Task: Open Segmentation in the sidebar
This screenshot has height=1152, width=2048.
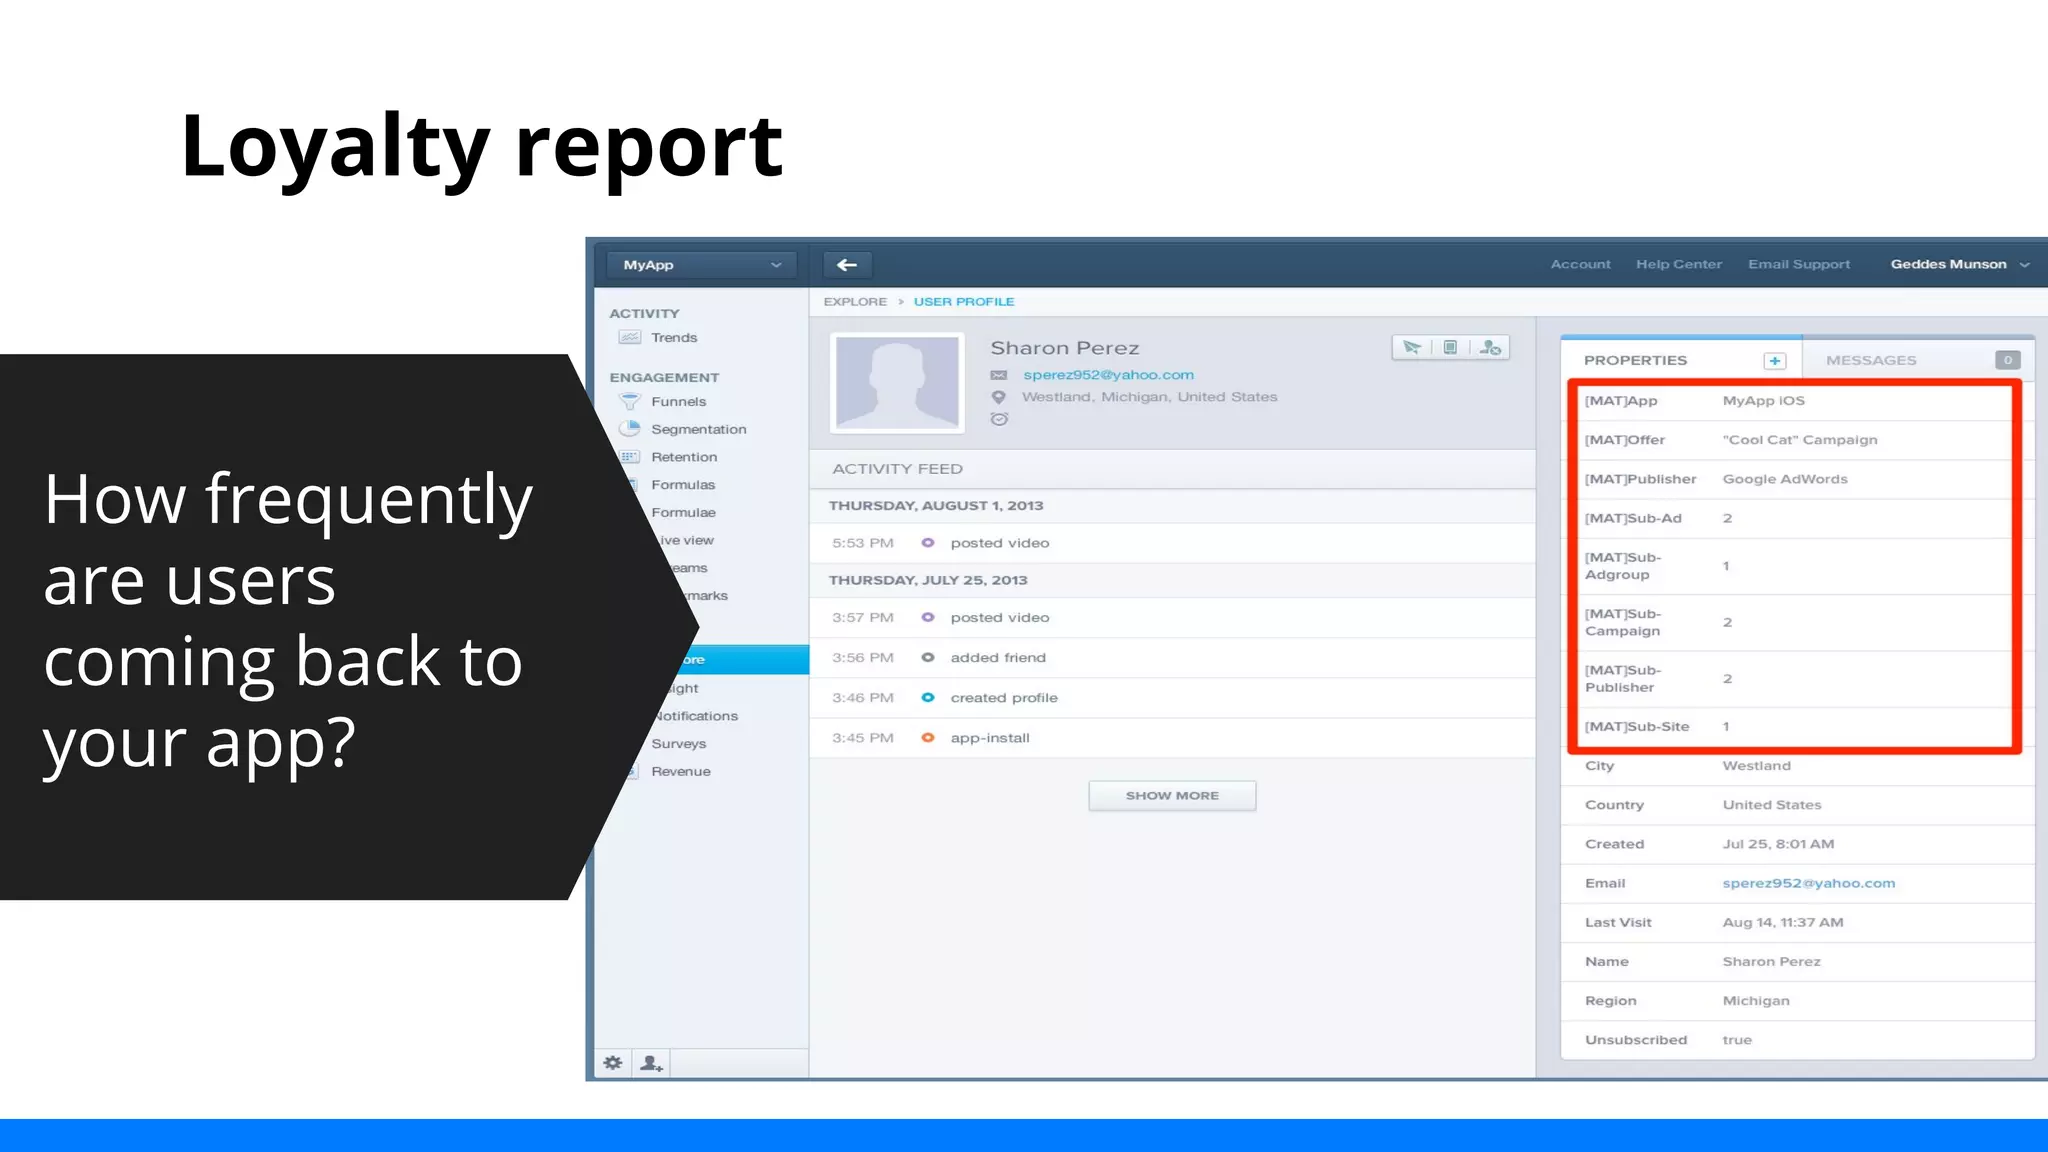Action: (698, 430)
